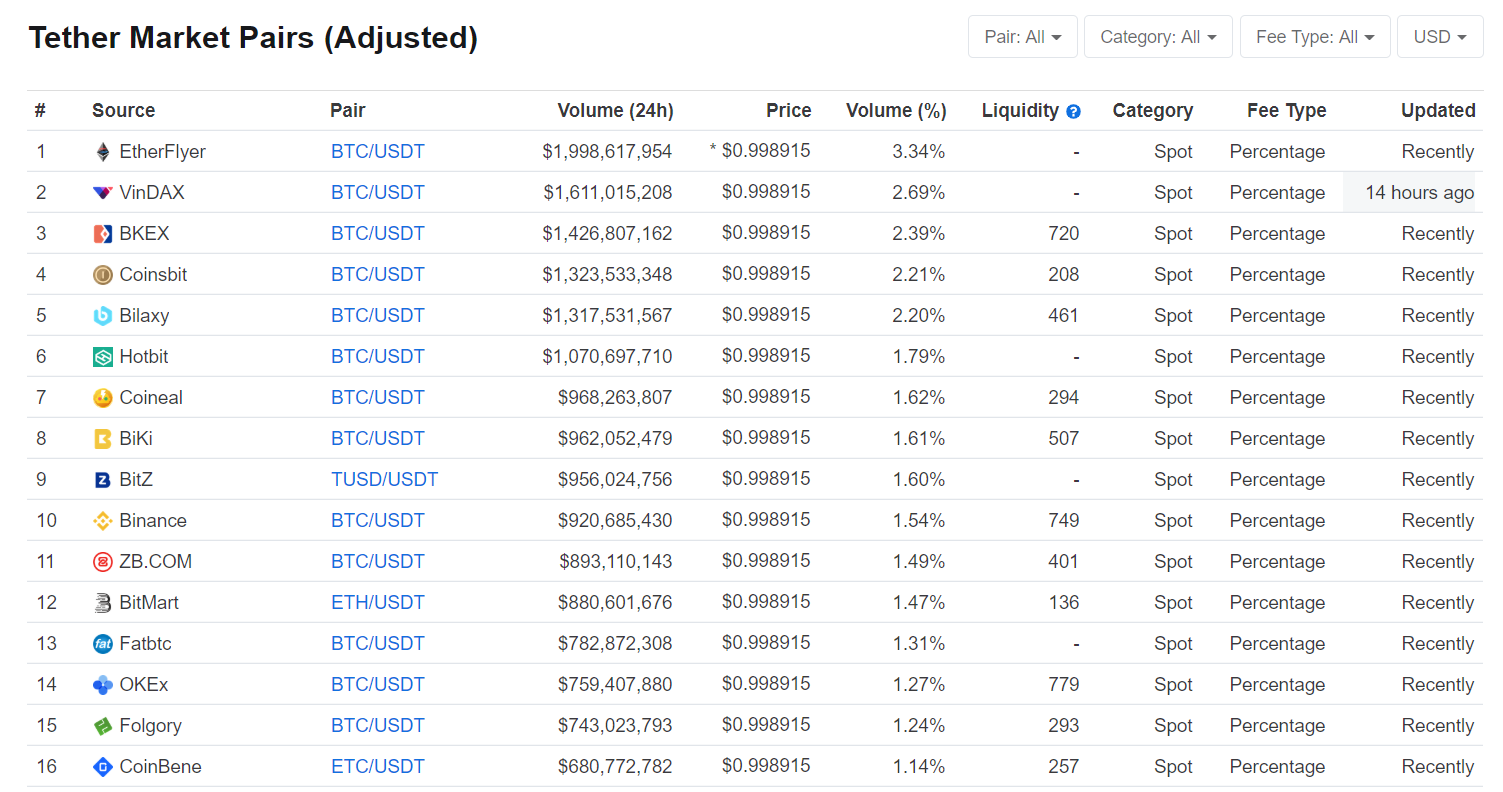Viewport: 1503px width, 792px height.
Task: Click the liquidity value 779
Action: coord(1064,685)
